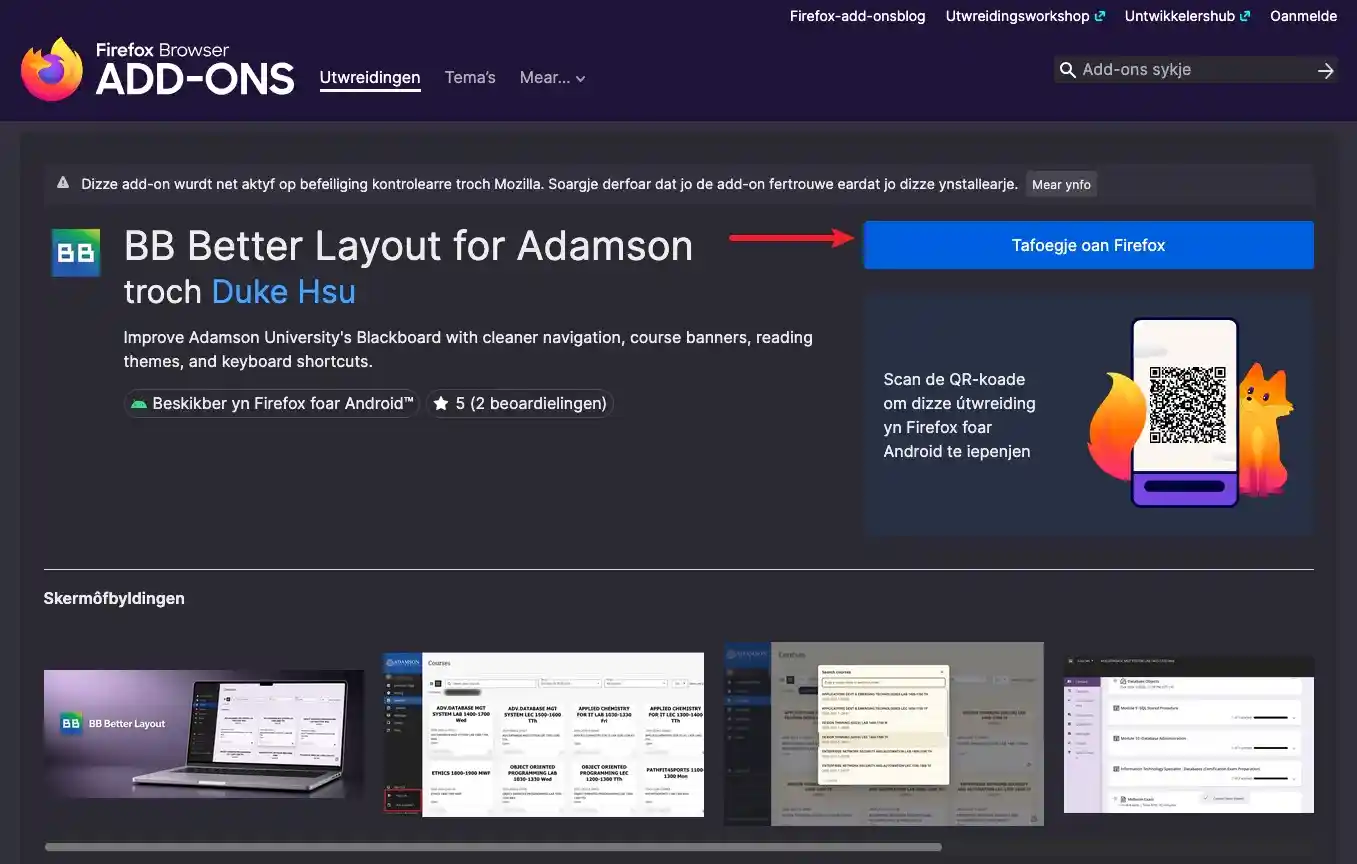This screenshot has height=864, width=1357.
Task: Click the Firefox Browser Add-ons logo
Action: 158,70
